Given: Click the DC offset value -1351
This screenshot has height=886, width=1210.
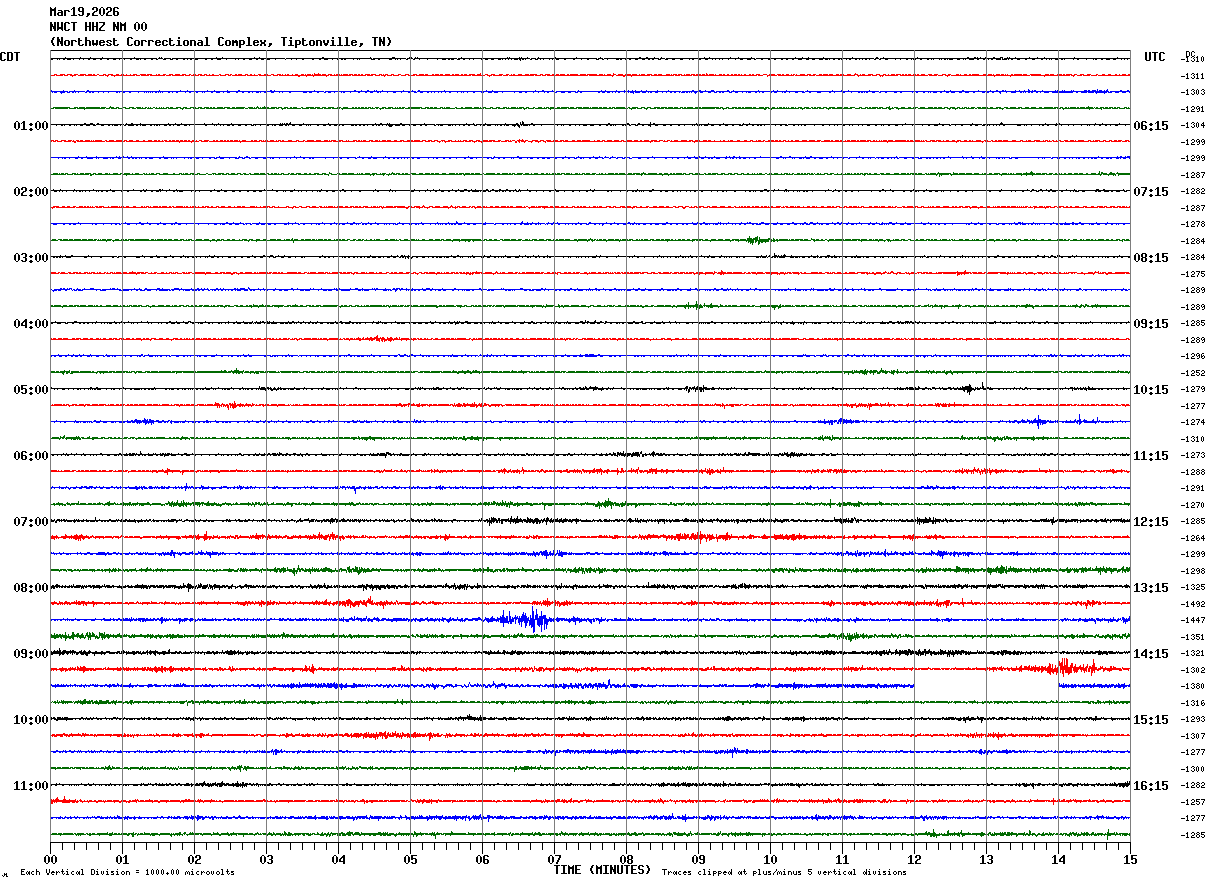Looking at the screenshot, I should [x=1193, y=637].
